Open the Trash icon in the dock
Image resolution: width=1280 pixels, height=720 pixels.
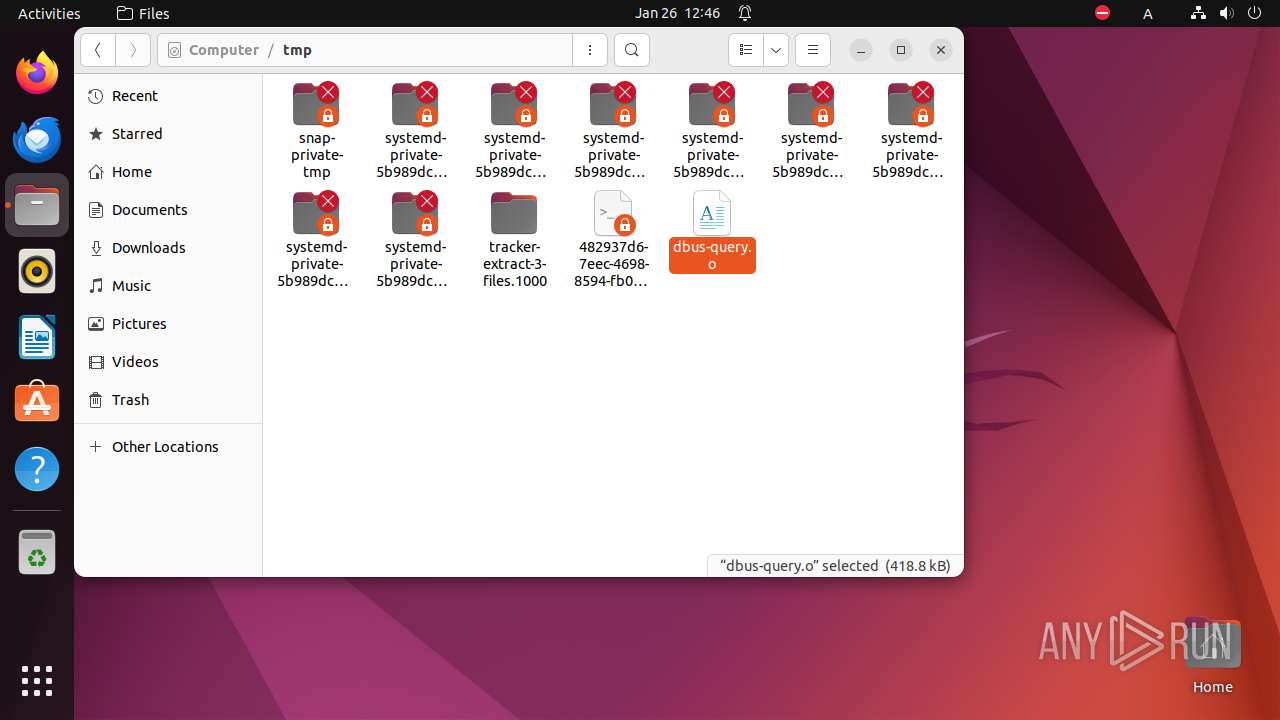click(37, 552)
